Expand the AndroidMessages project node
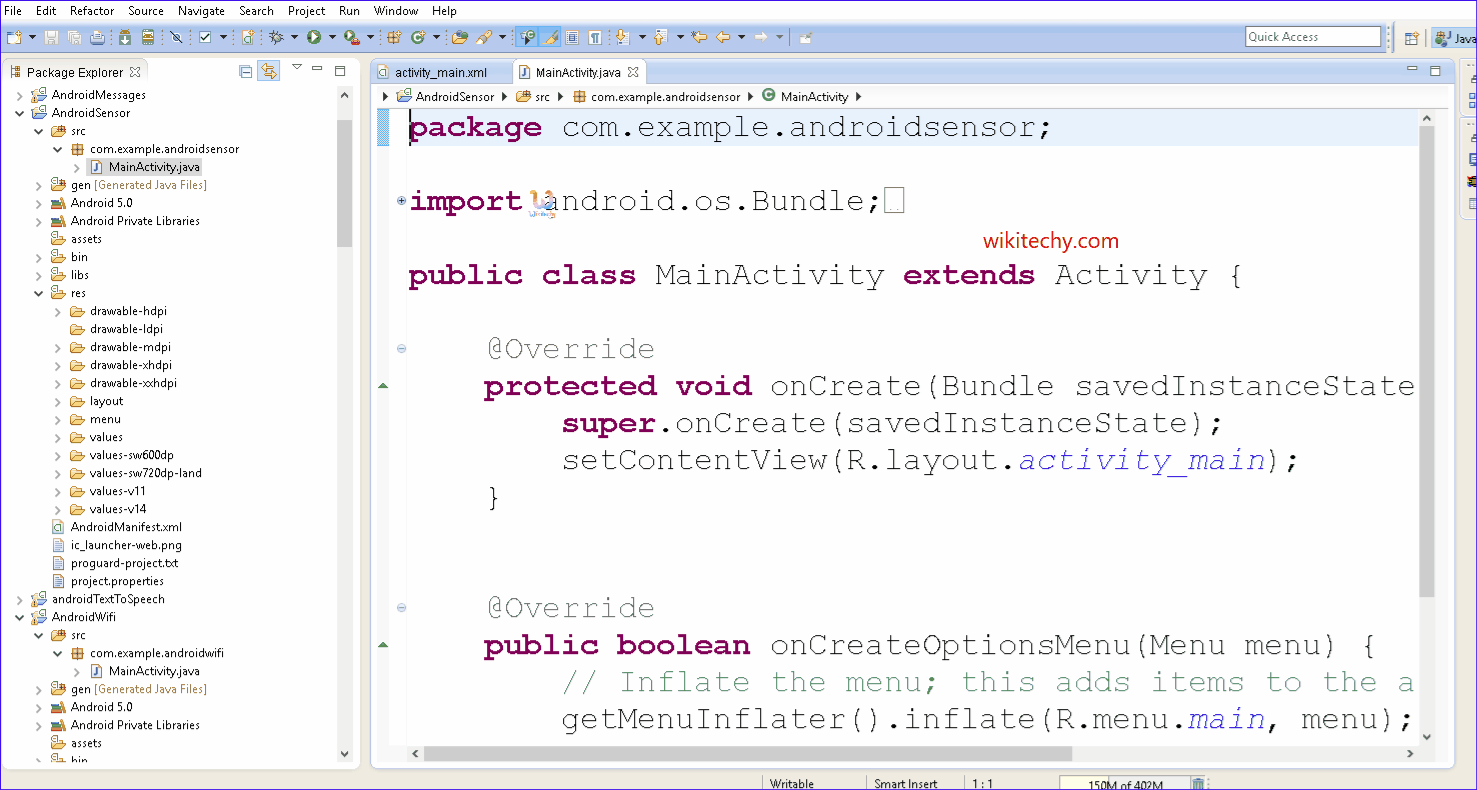This screenshot has width=1477, height=790. (20, 95)
